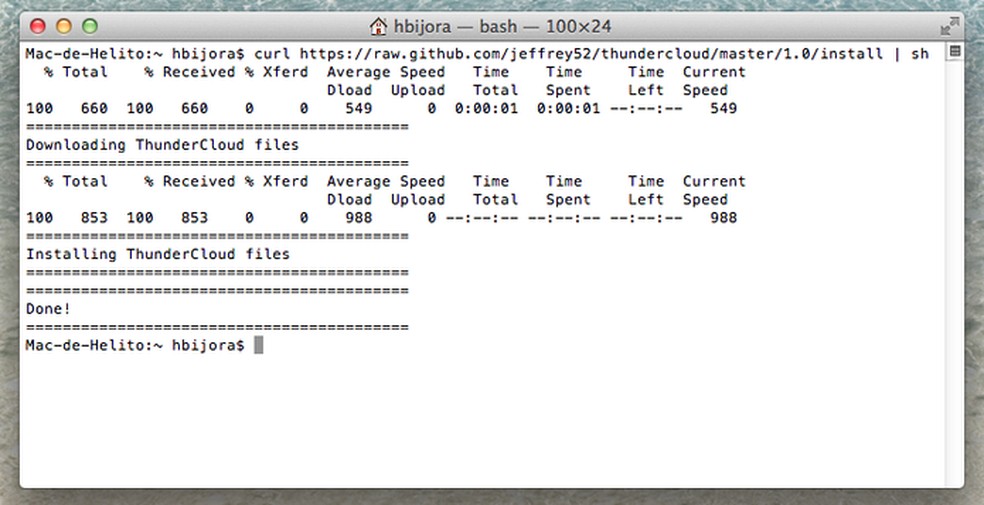Close the Terminal window with red button

38,26
